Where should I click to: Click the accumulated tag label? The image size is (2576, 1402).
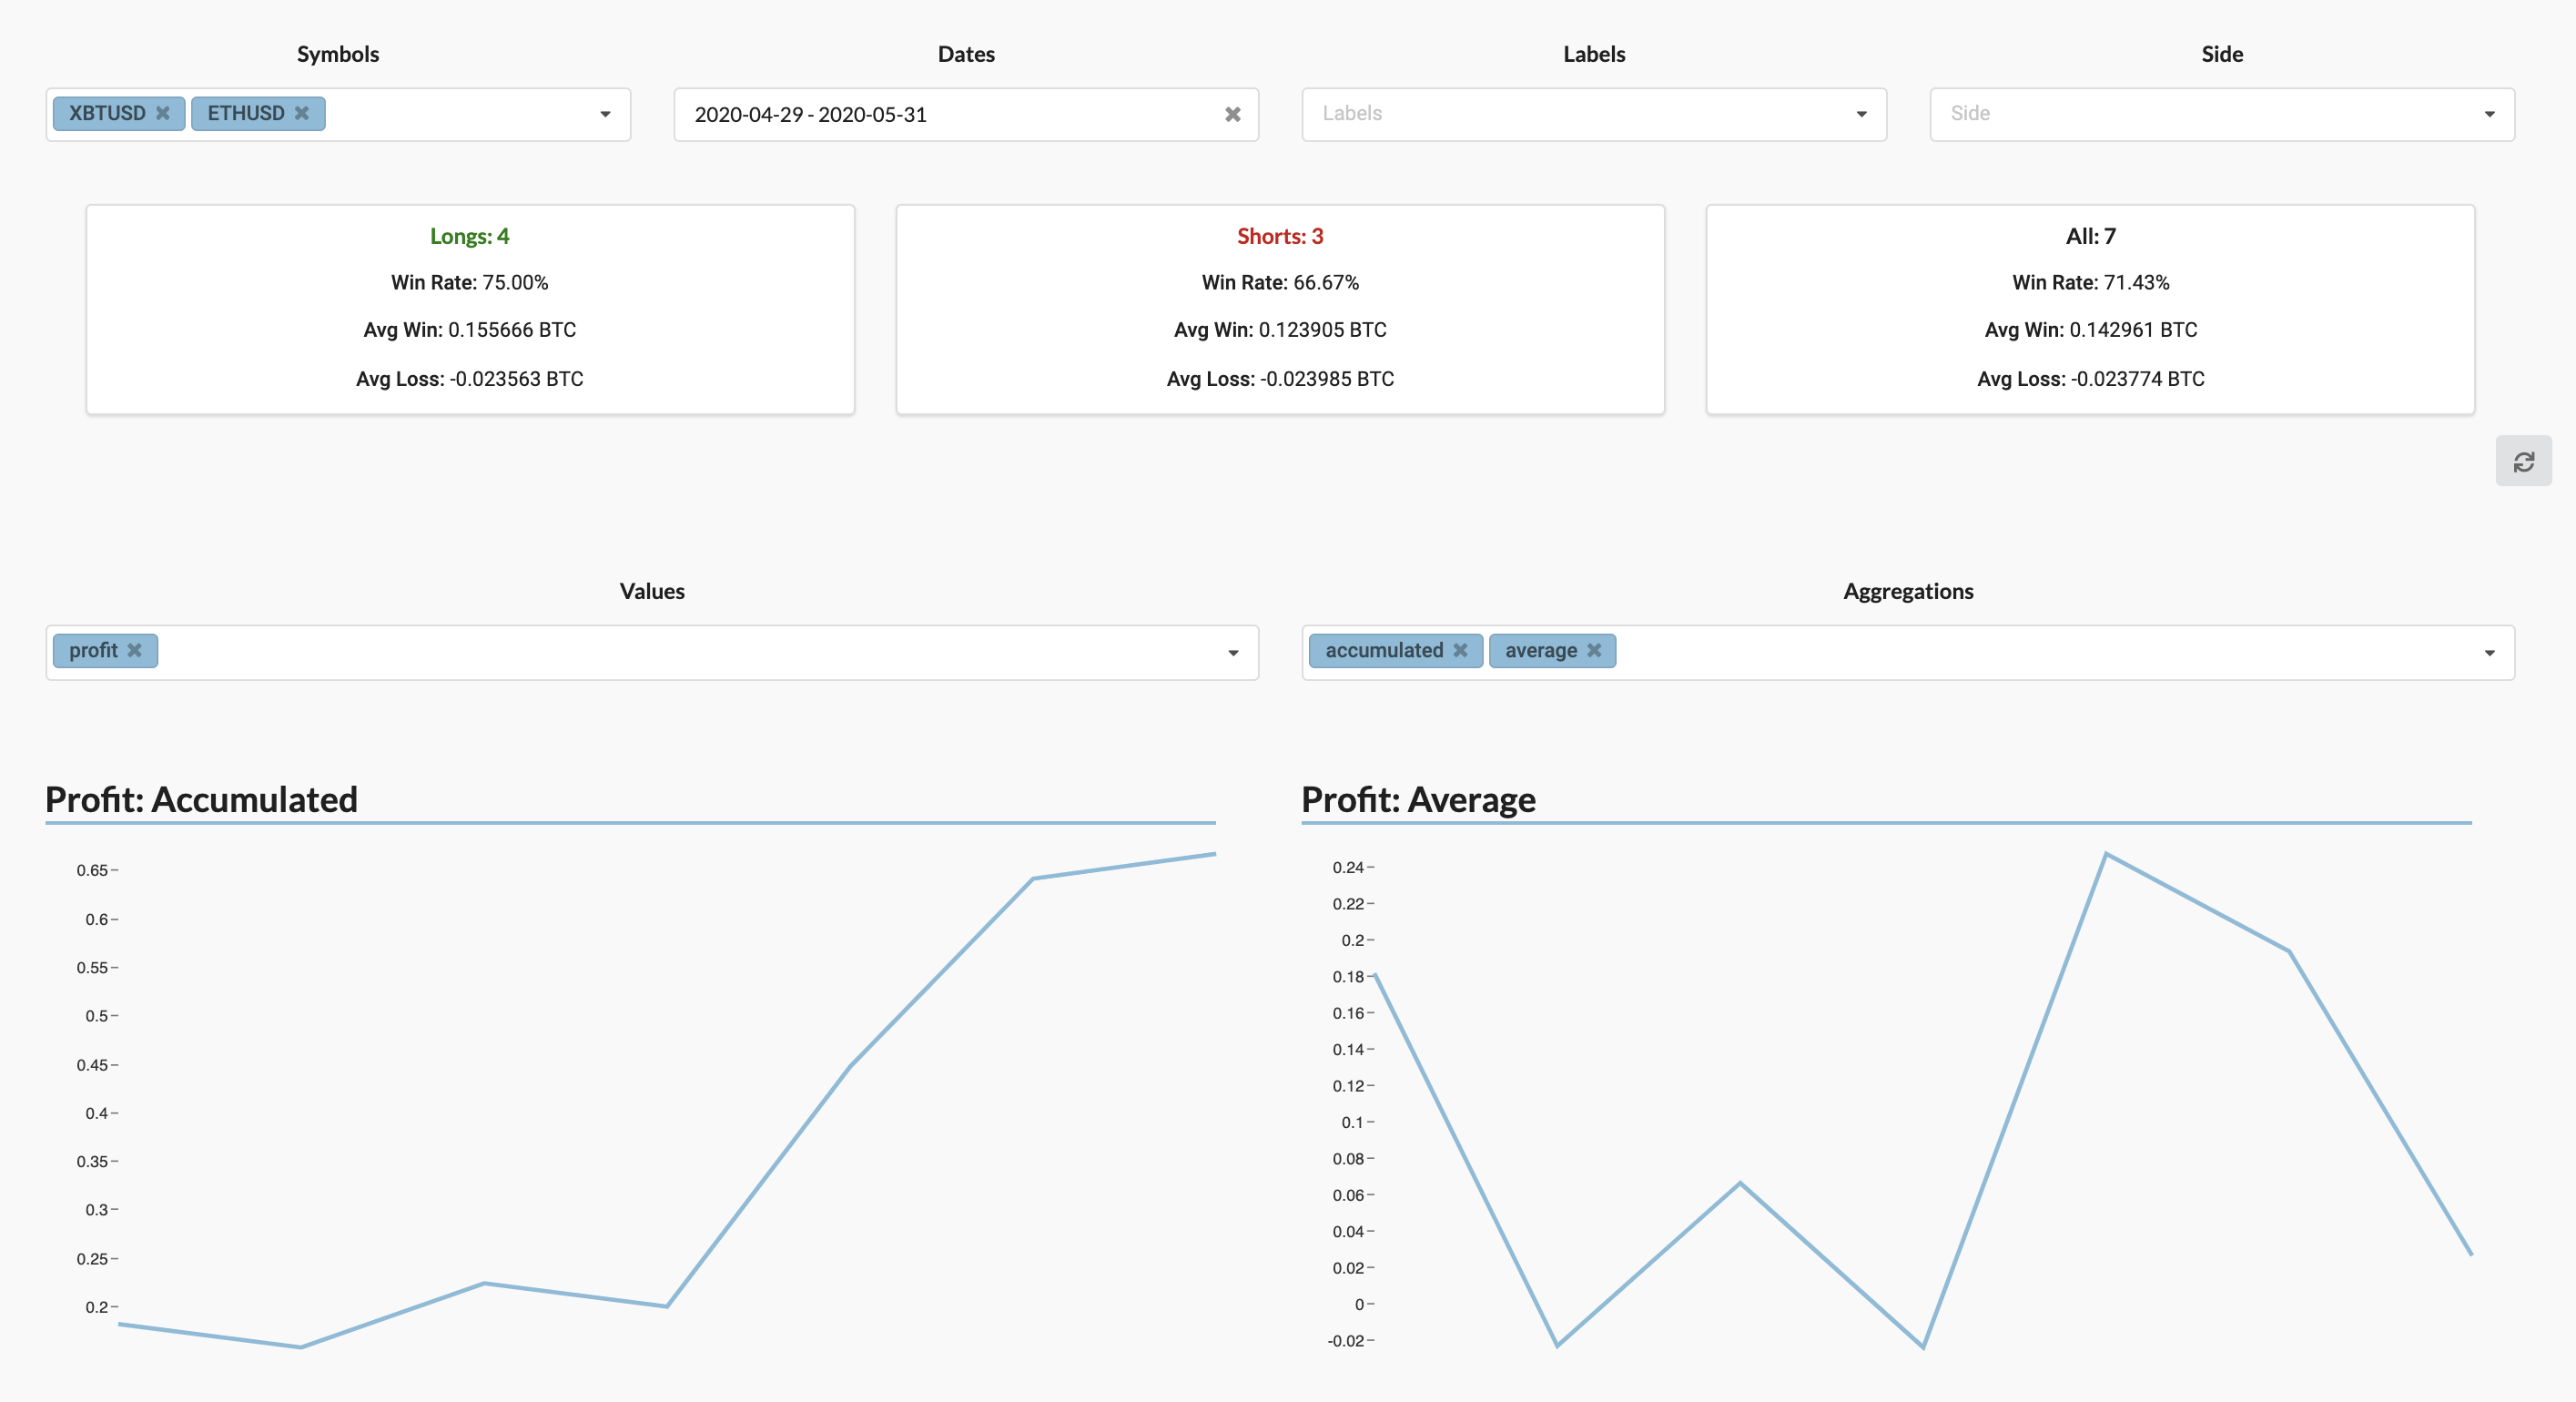1384,650
